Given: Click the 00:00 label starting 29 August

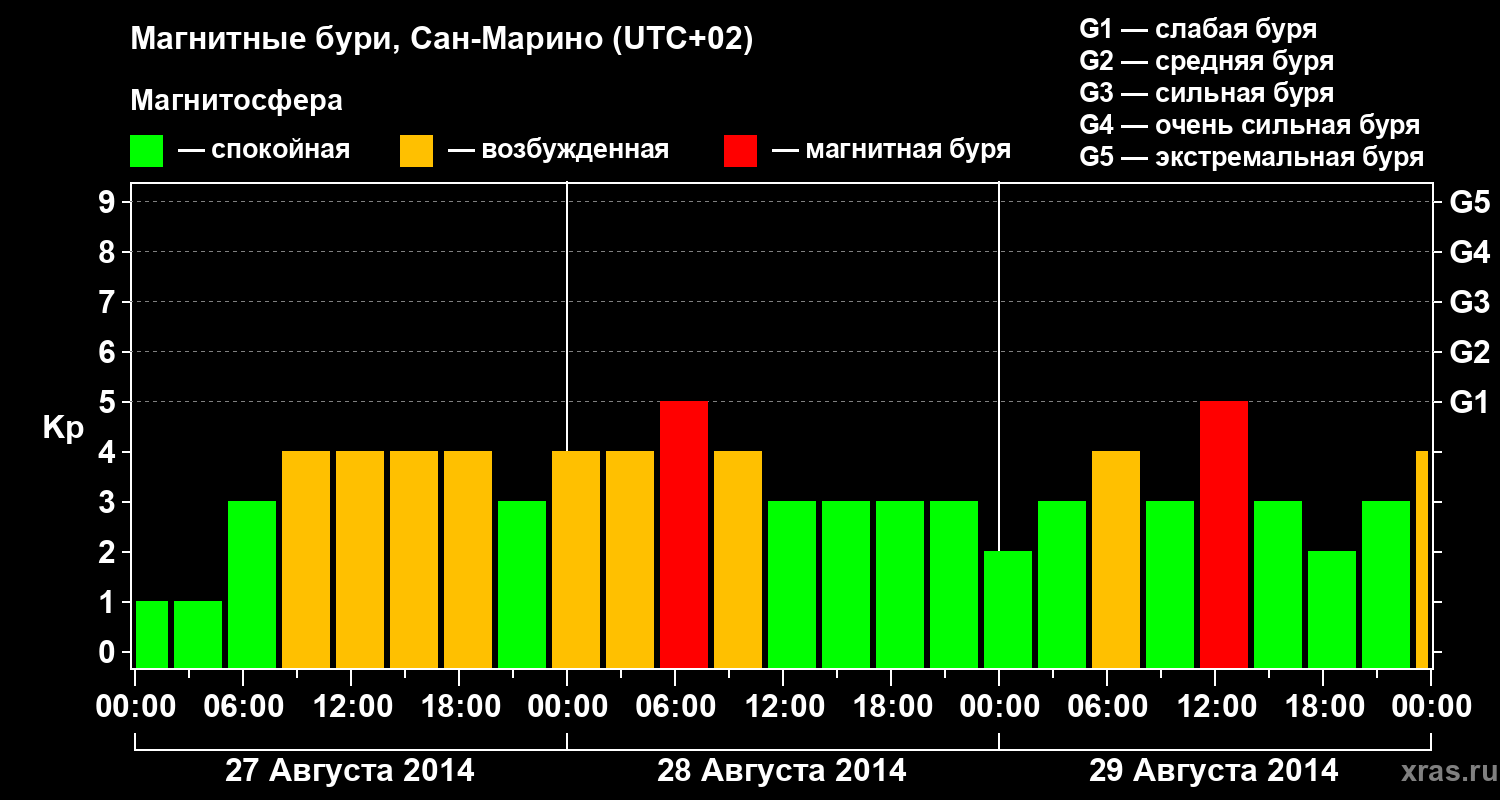Looking at the screenshot, I should 999,707.
